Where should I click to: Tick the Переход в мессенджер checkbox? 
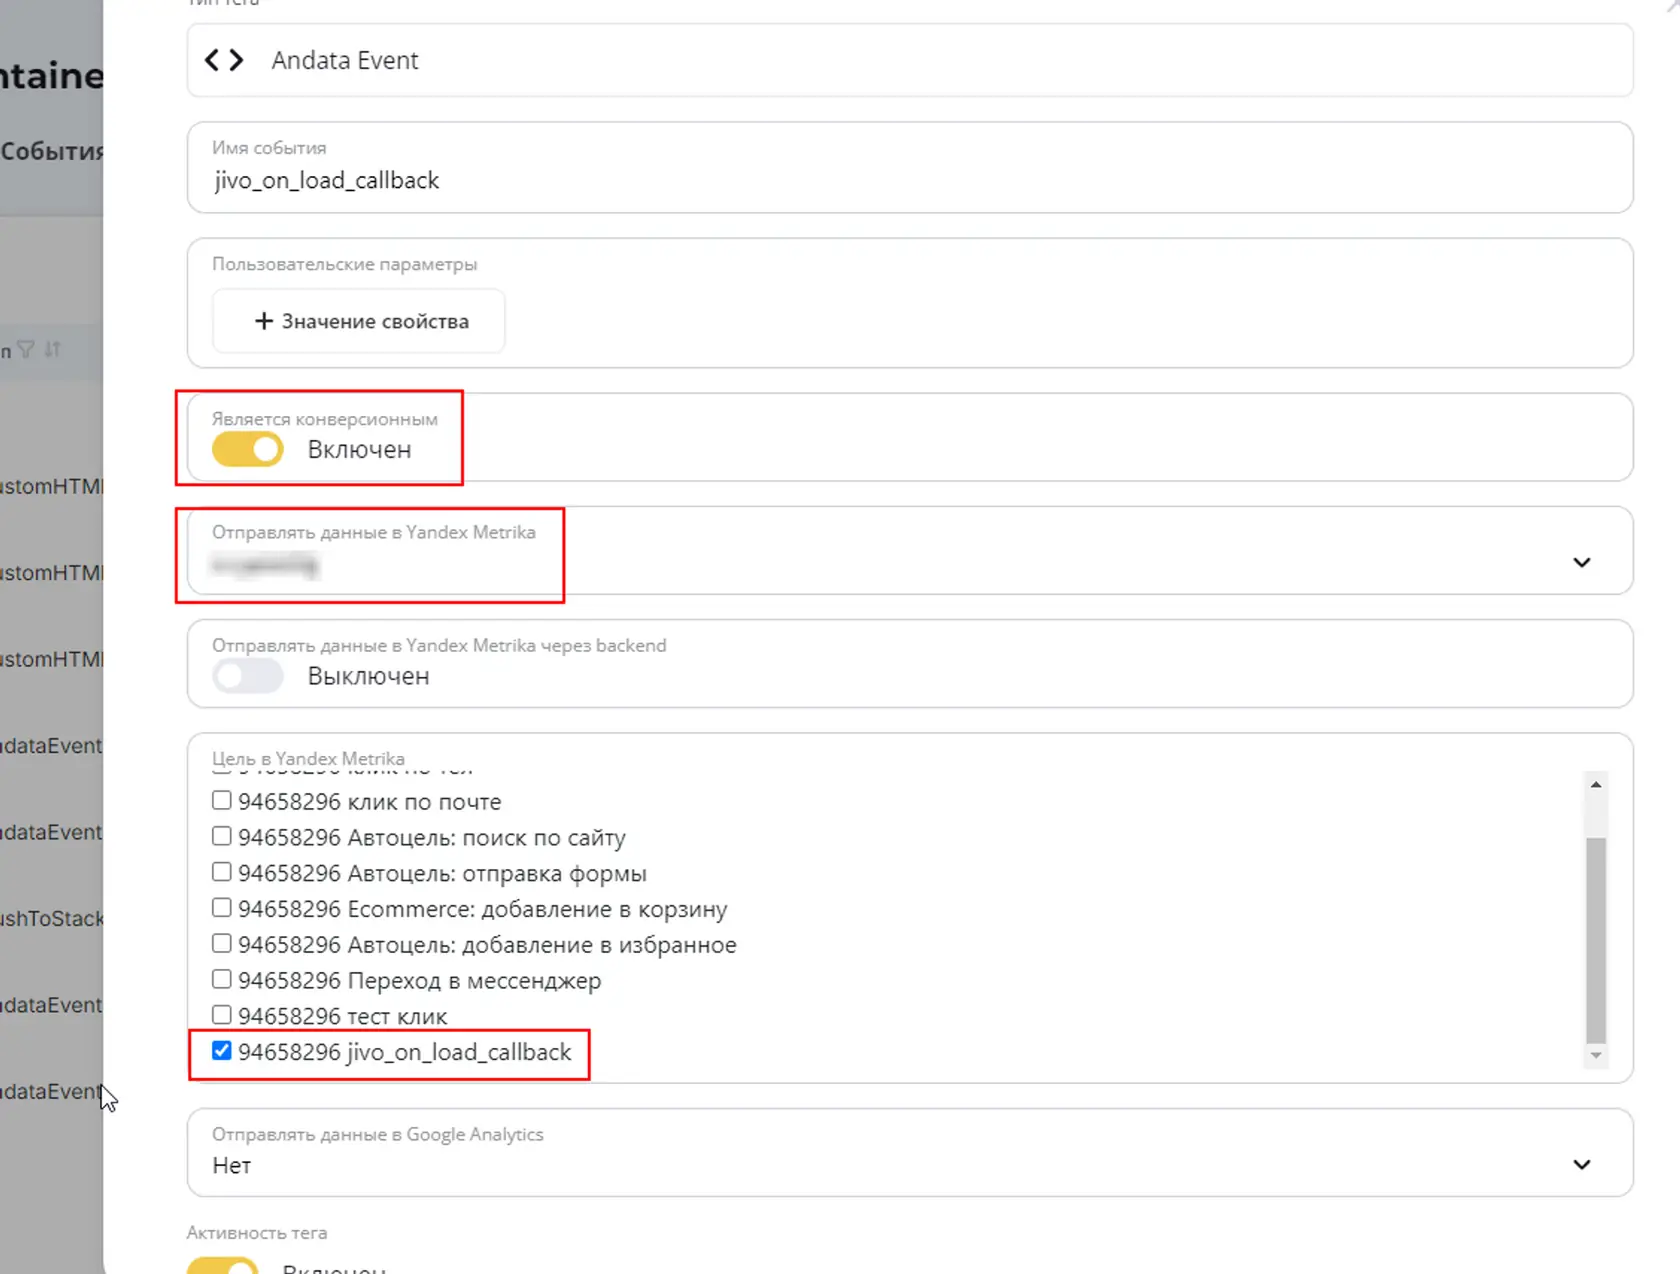[x=222, y=979]
